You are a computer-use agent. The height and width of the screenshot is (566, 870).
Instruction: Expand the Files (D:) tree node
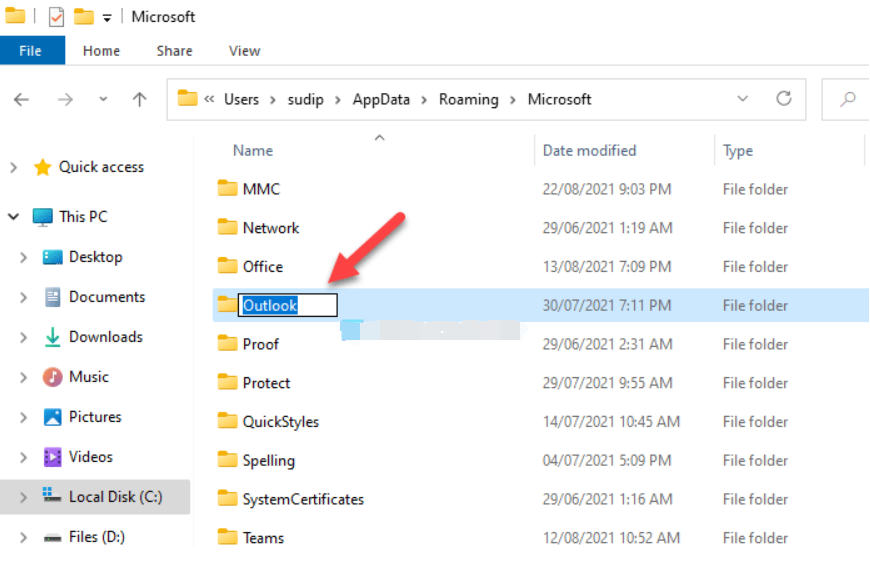point(23,537)
